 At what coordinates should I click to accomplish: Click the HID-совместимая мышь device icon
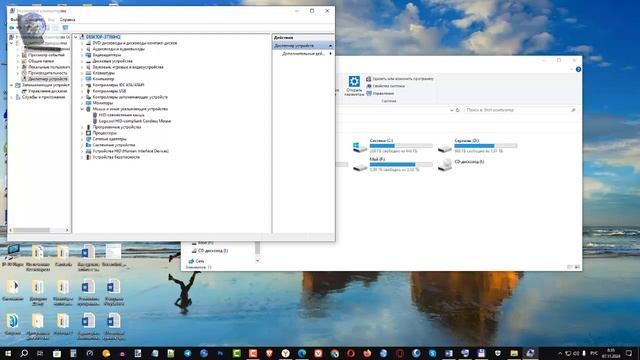pyautogui.click(x=95, y=115)
